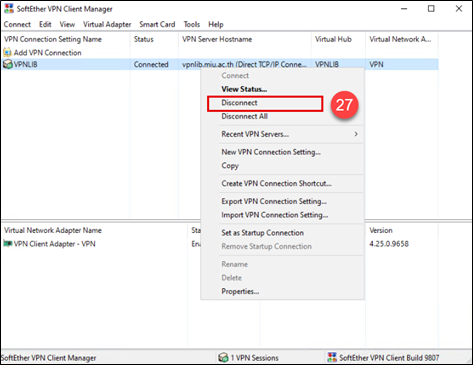Select the VPNLIB connection name
The width and height of the screenshot is (473, 365).
click(x=25, y=64)
